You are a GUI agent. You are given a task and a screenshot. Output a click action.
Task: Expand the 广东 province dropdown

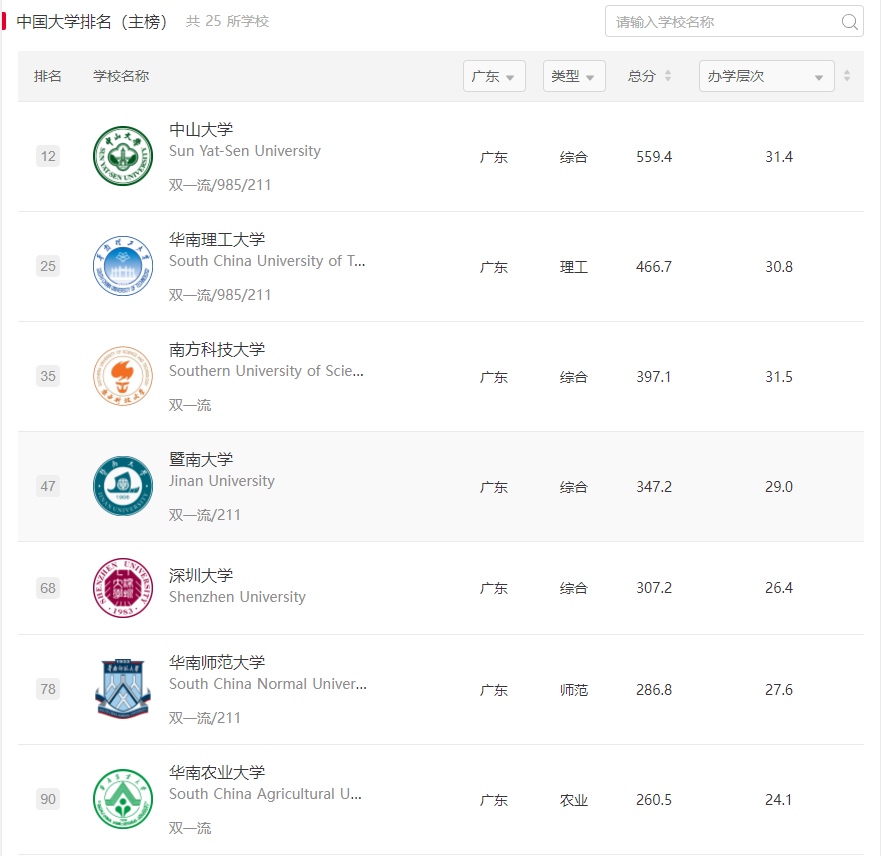coord(494,76)
